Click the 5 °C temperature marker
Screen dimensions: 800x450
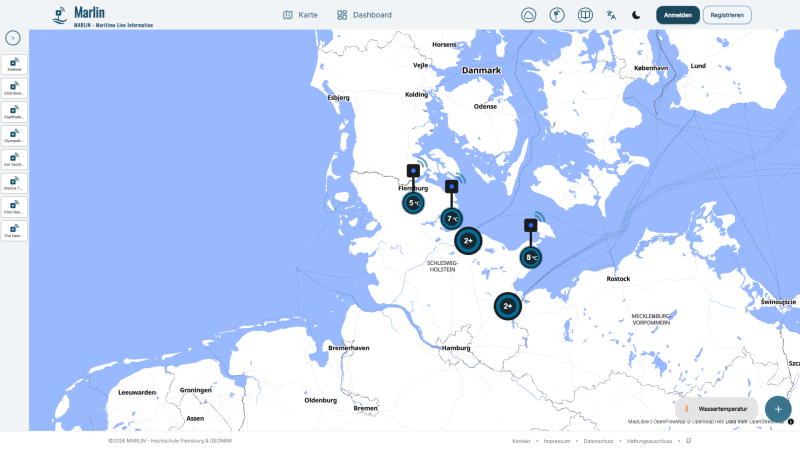click(413, 203)
